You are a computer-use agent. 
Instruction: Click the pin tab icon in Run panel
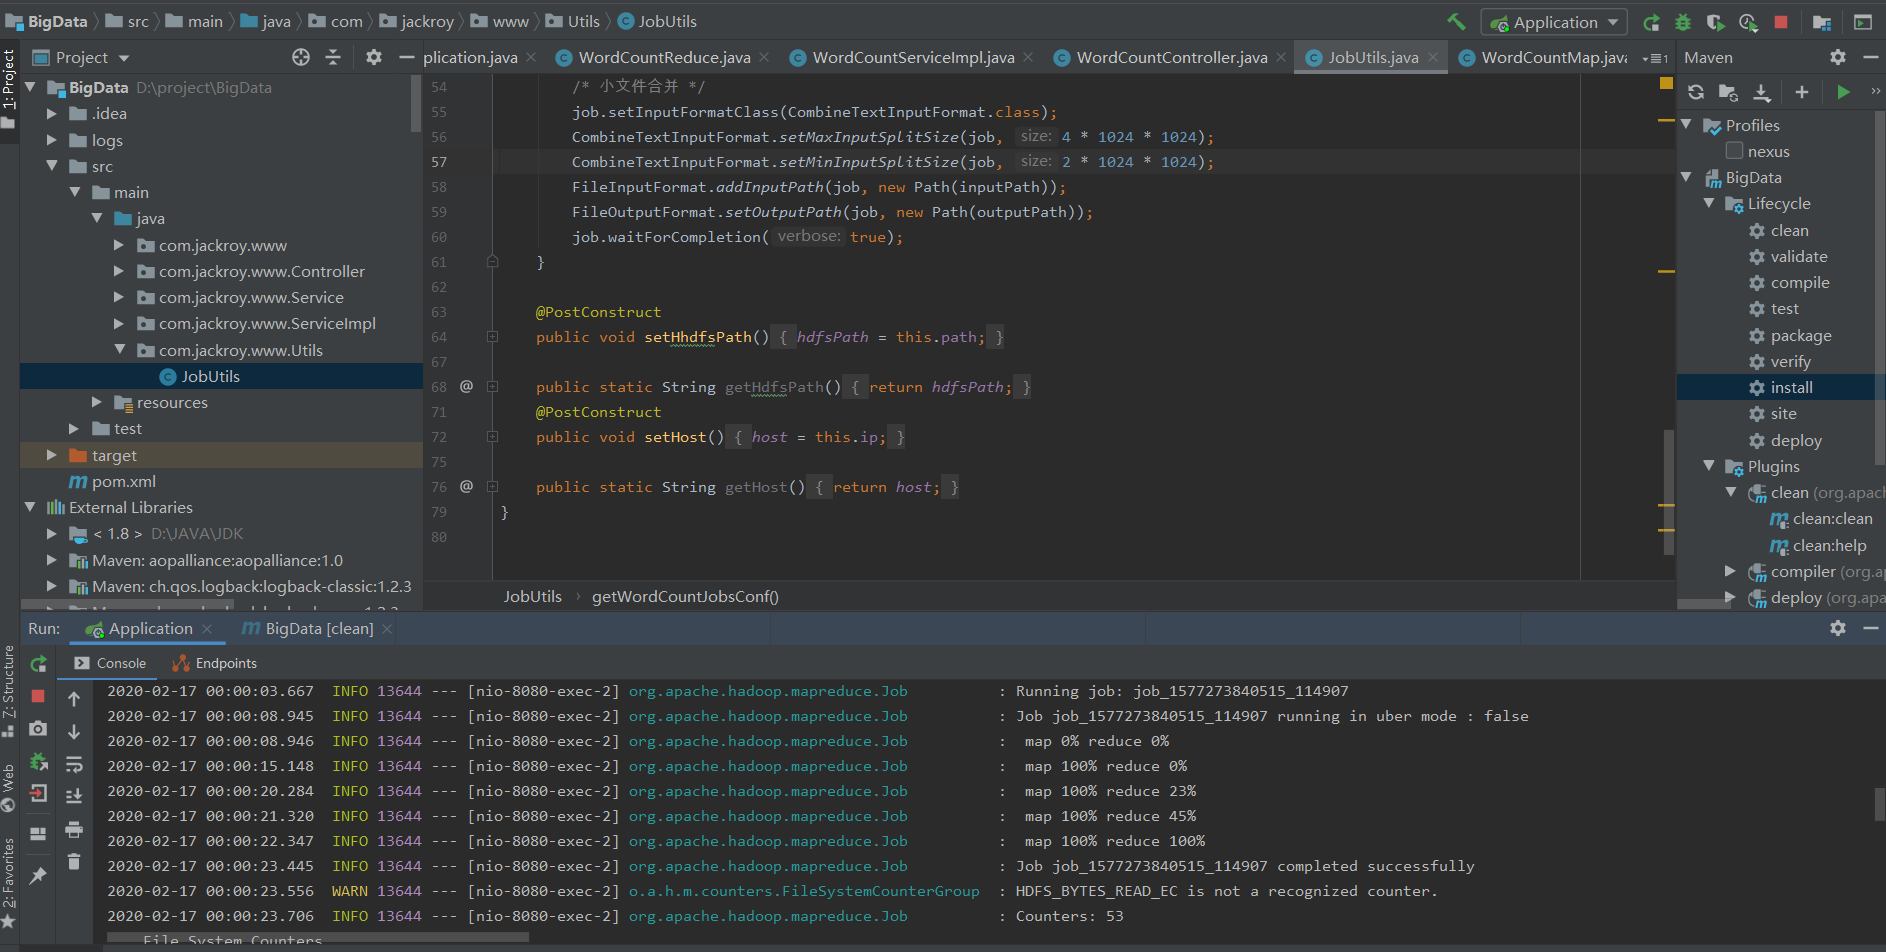click(38, 876)
